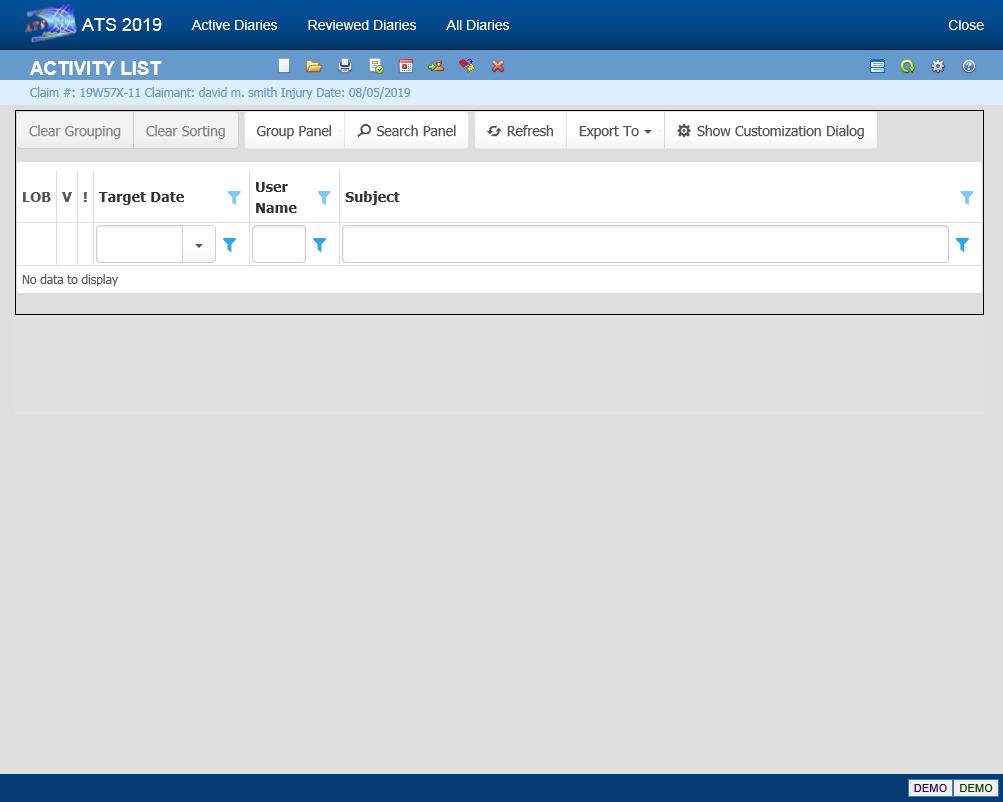Open the Reviewed Diaries menu
This screenshot has height=802, width=1003.
point(361,25)
